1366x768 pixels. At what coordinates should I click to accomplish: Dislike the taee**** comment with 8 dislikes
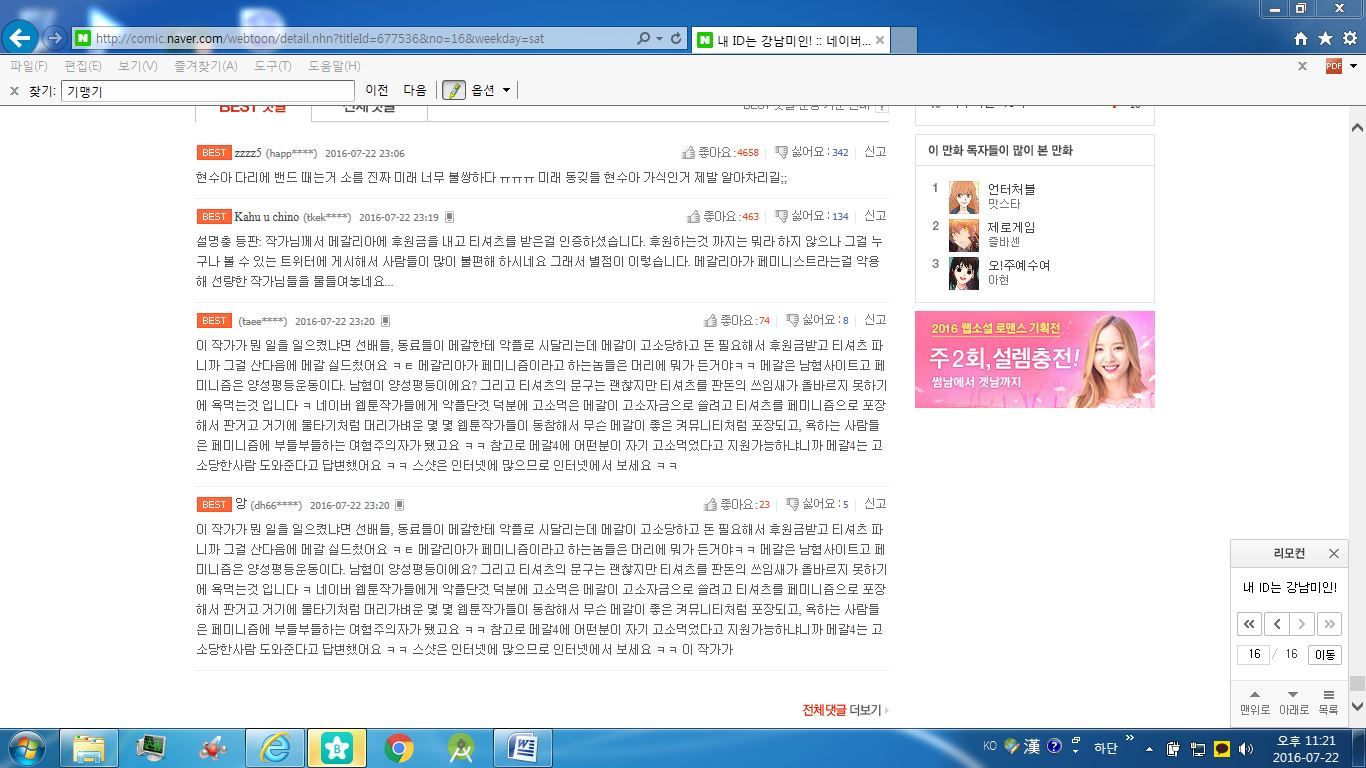(817, 320)
